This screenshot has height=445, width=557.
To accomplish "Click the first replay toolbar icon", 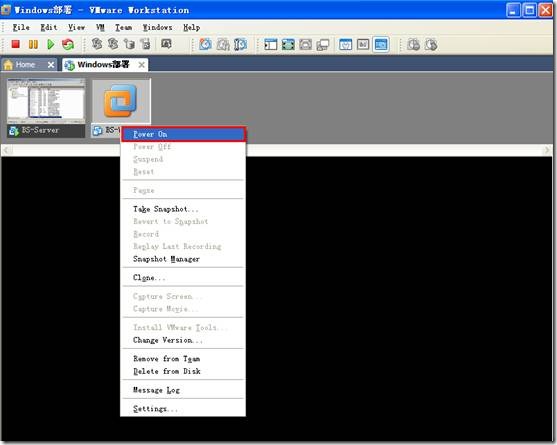I will click(413, 44).
